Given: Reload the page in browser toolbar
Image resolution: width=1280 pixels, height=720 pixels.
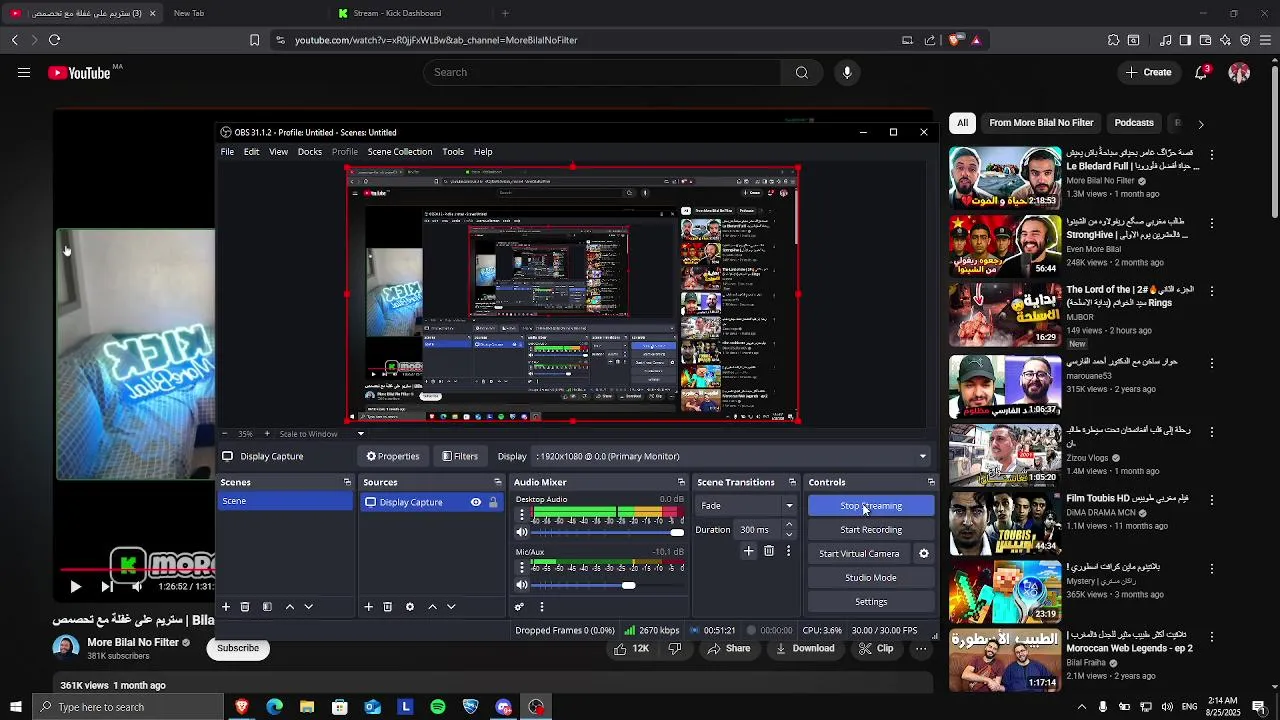Looking at the screenshot, I should [x=54, y=40].
